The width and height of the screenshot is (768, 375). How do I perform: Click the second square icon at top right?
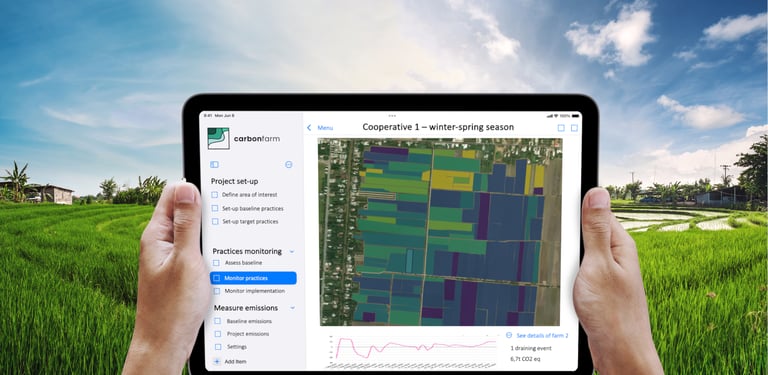pyautogui.click(x=574, y=128)
